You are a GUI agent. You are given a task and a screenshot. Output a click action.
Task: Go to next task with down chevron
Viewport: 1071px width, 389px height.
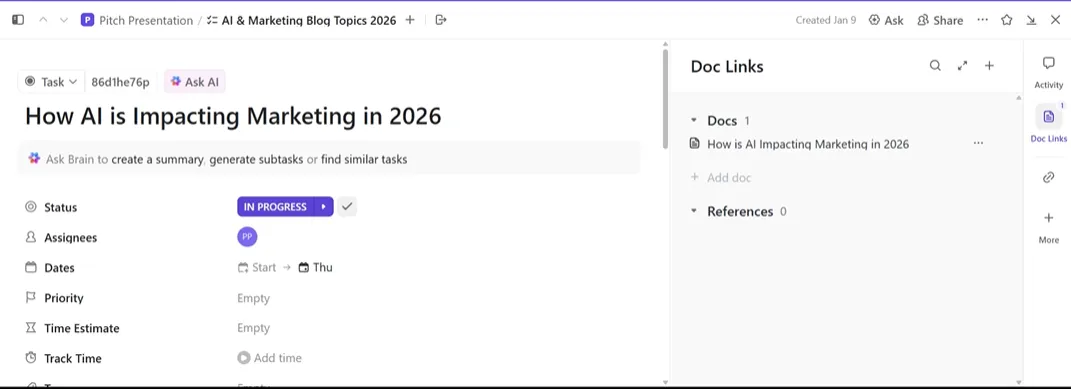(x=64, y=20)
